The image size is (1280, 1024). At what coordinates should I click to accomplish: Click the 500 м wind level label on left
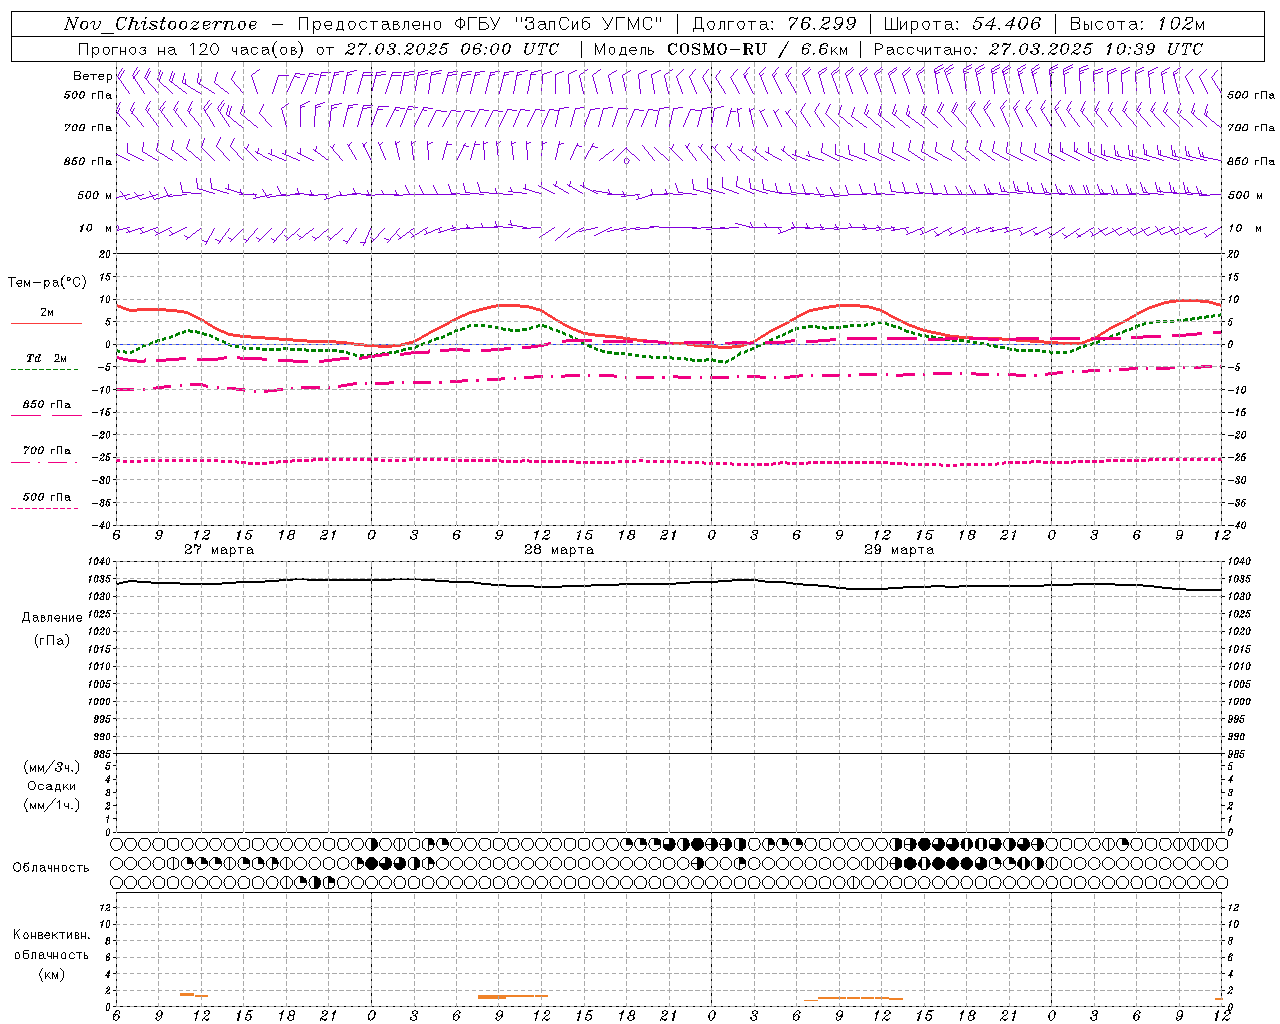(x=95, y=195)
